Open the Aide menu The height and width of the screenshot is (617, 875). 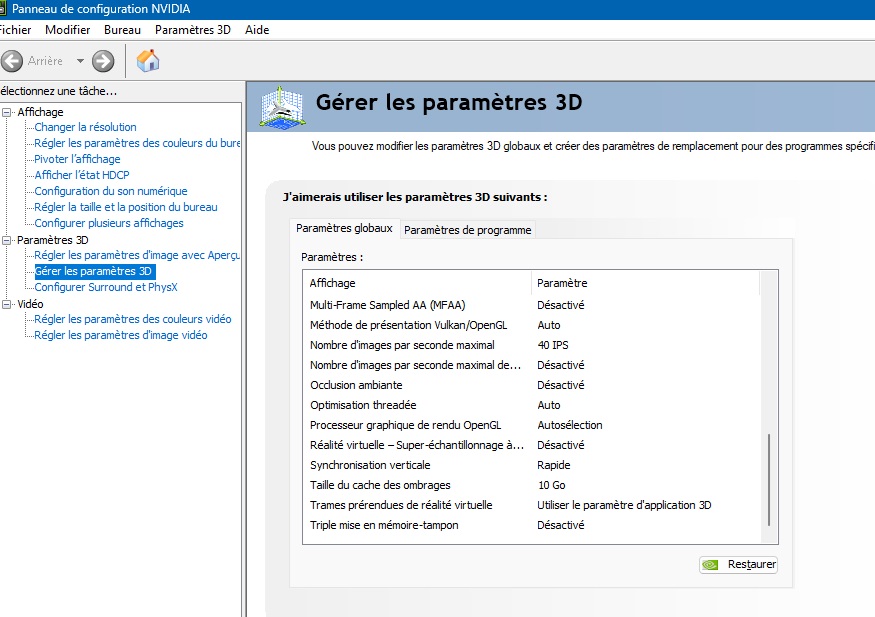click(x=257, y=30)
